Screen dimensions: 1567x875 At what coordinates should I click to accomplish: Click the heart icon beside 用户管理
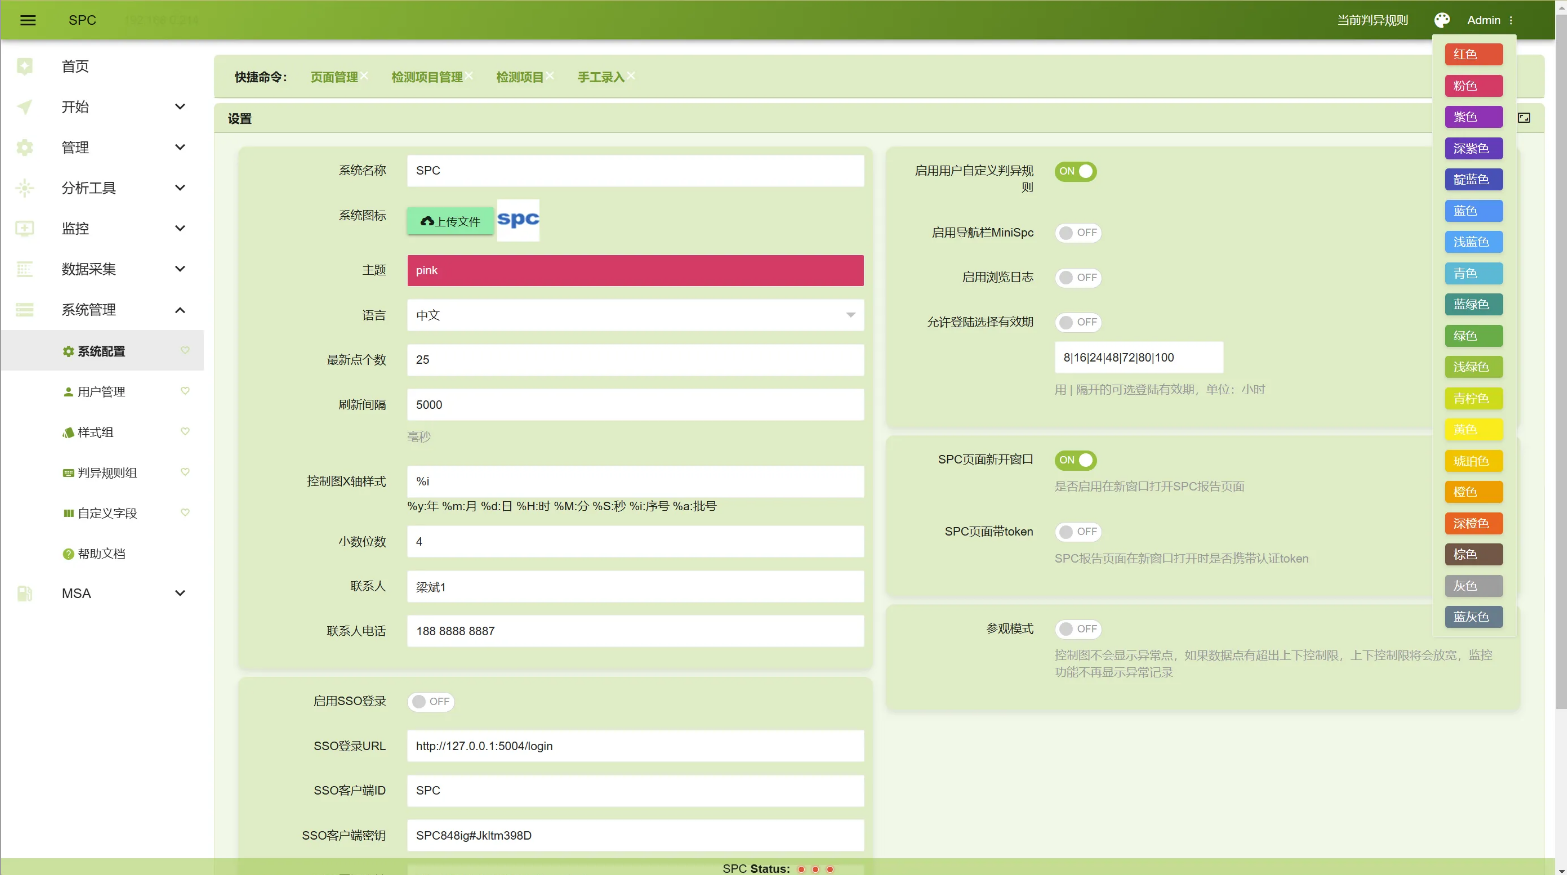click(x=185, y=391)
